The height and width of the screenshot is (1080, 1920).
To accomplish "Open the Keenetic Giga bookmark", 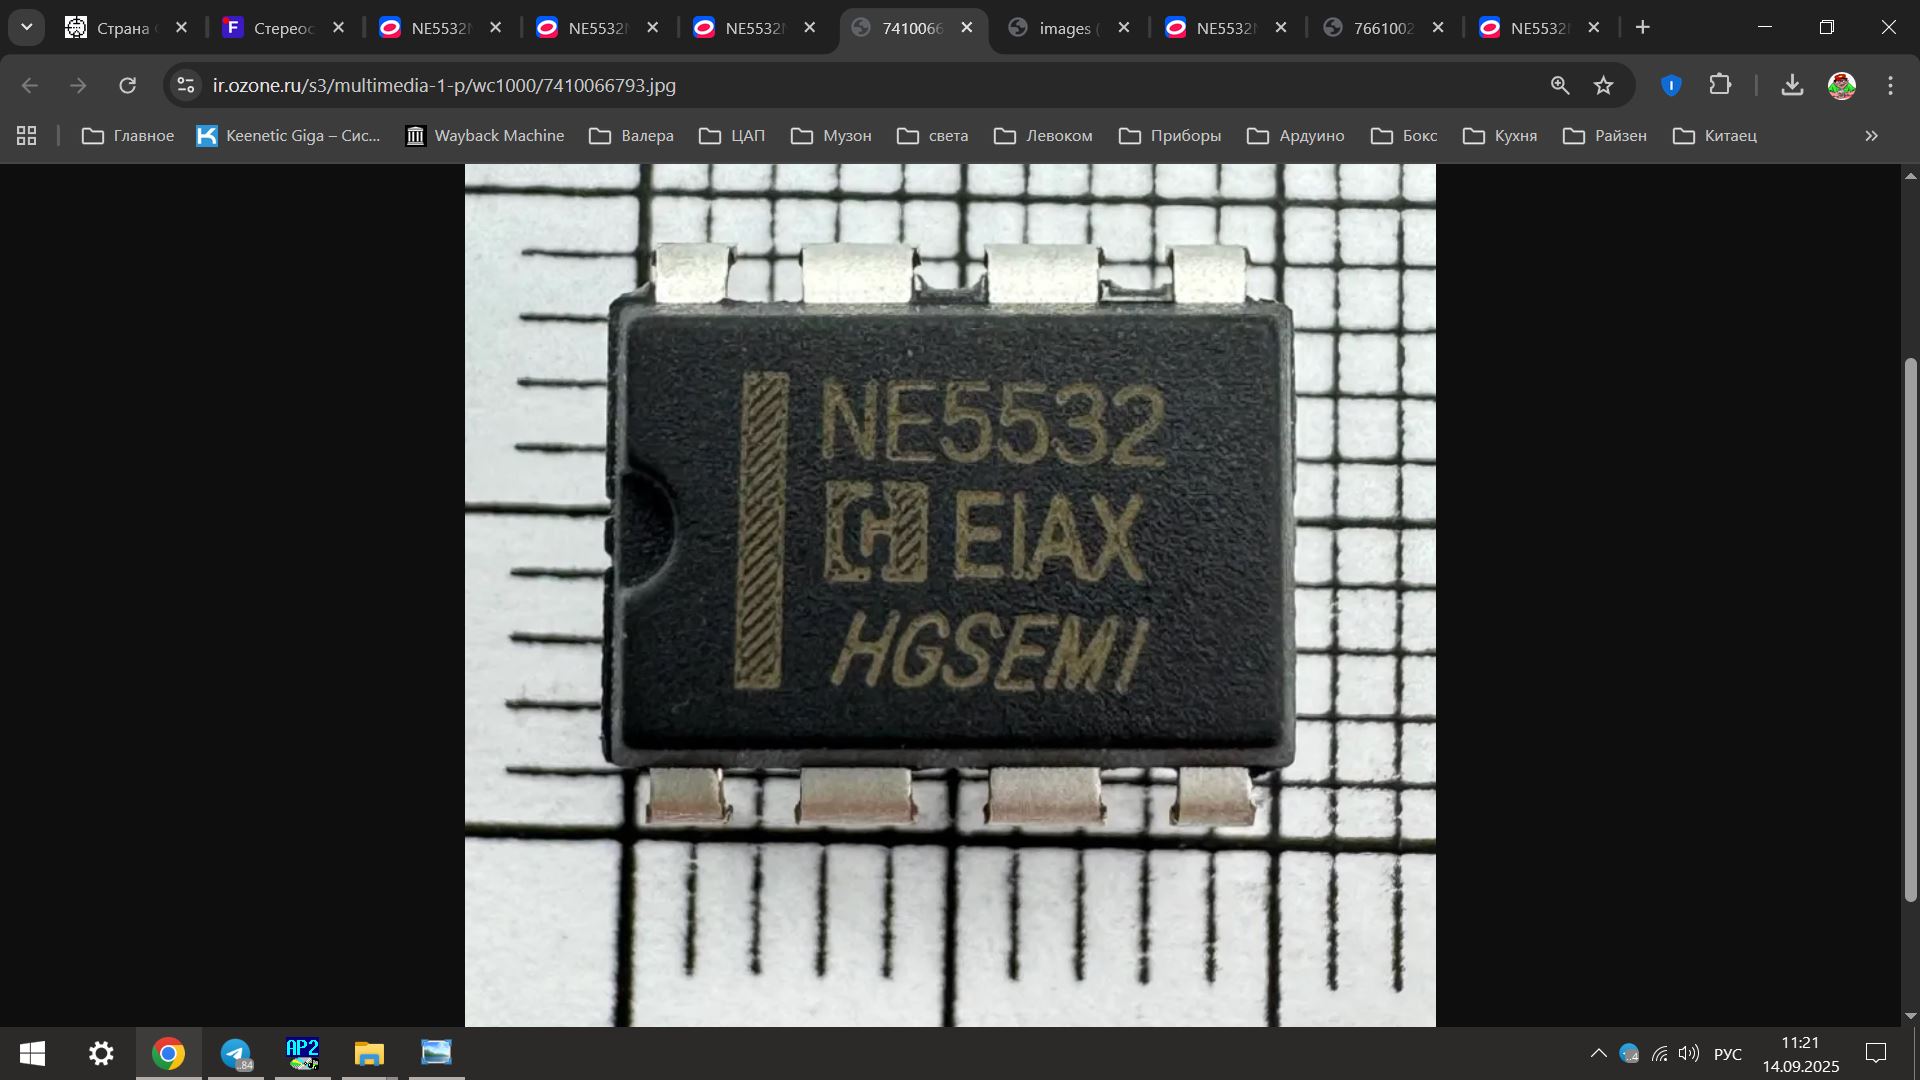I will coord(289,136).
